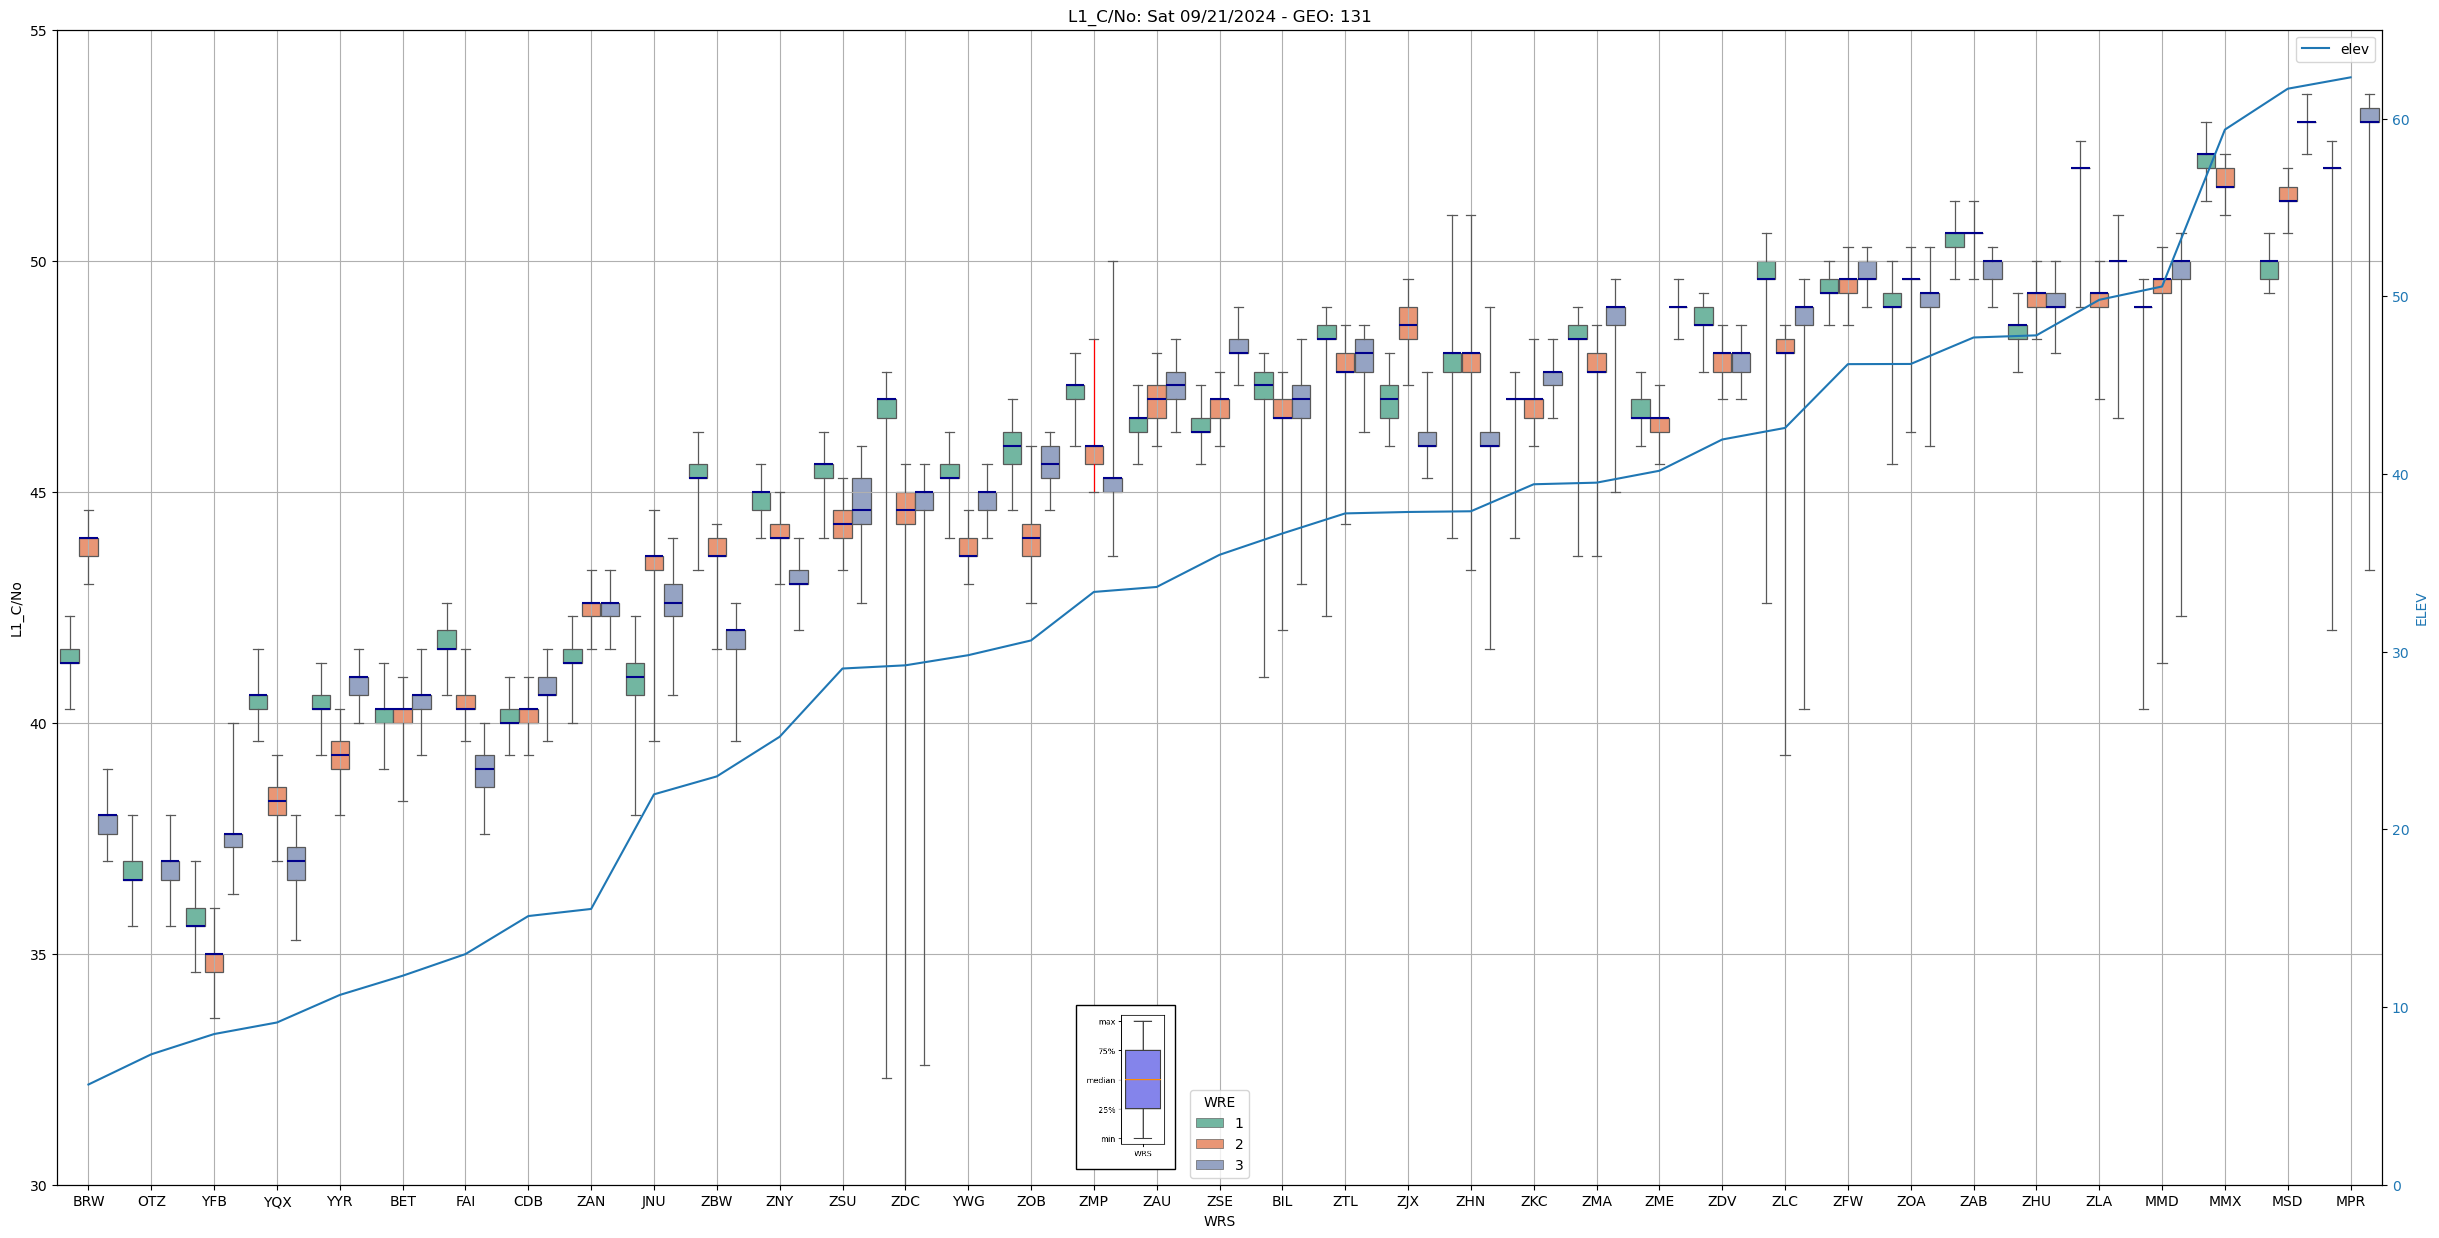Click the chart title 'L1_C/No: Sat 09/21/2024 - GEO: 131'
Viewport: 2439px width, 1238px height.
[x=1219, y=16]
